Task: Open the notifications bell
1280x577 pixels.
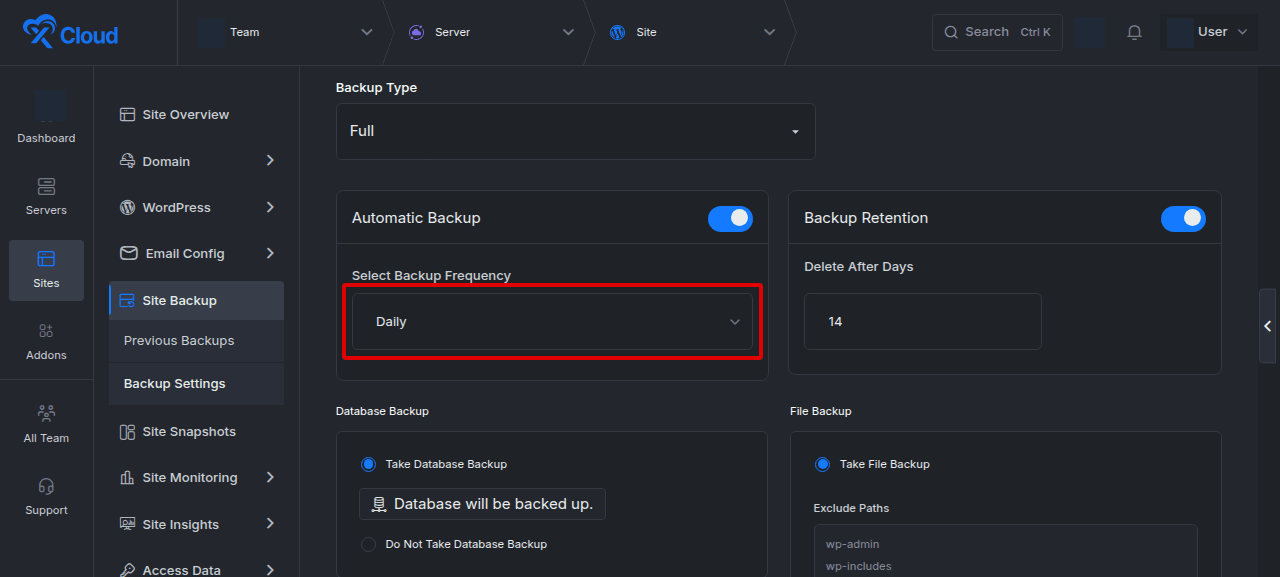Action: 1134,32
